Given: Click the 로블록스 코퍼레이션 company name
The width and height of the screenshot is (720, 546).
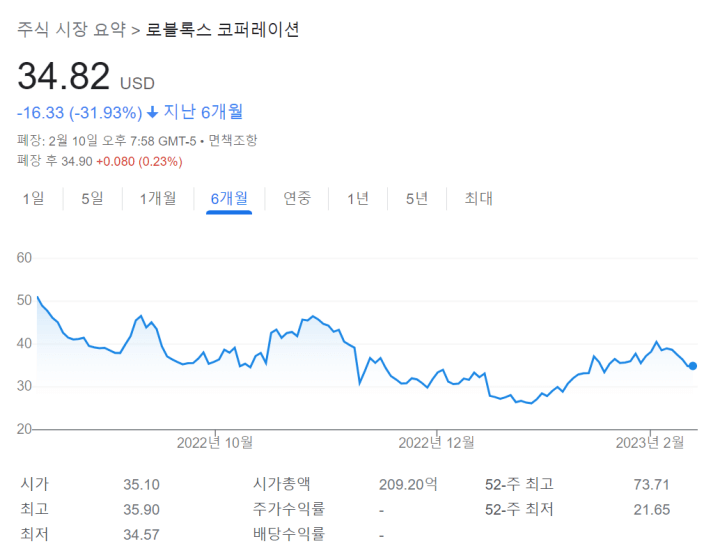Looking at the screenshot, I should 223,29.
